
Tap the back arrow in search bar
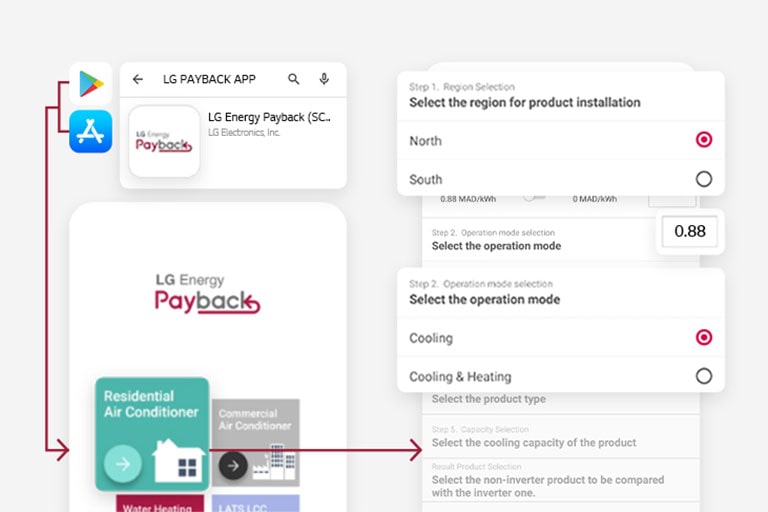[x=138, y=79]
